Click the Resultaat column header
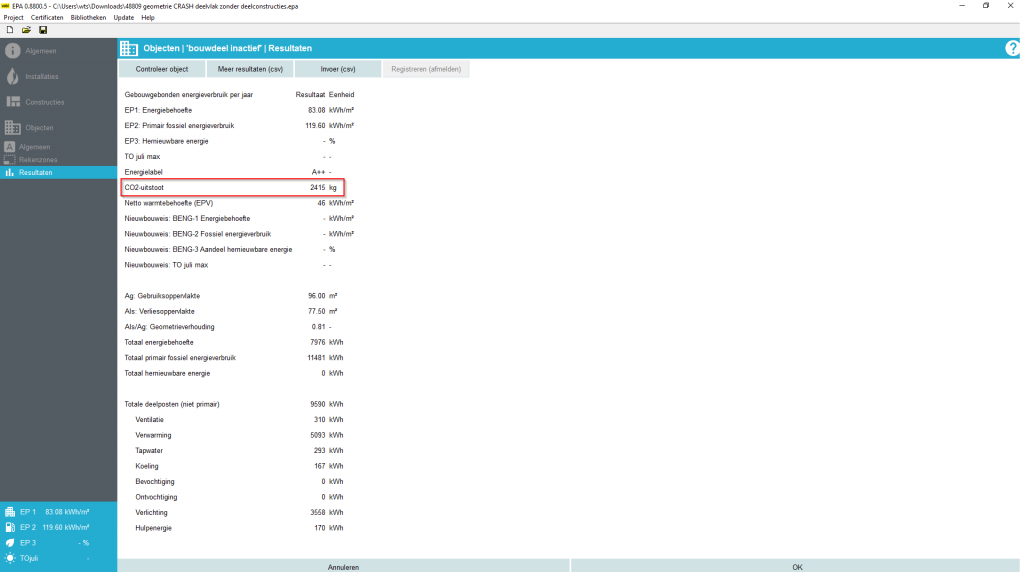Image resolution: width=1024 pixels, height=572 pixels. (x=310, y=95)
